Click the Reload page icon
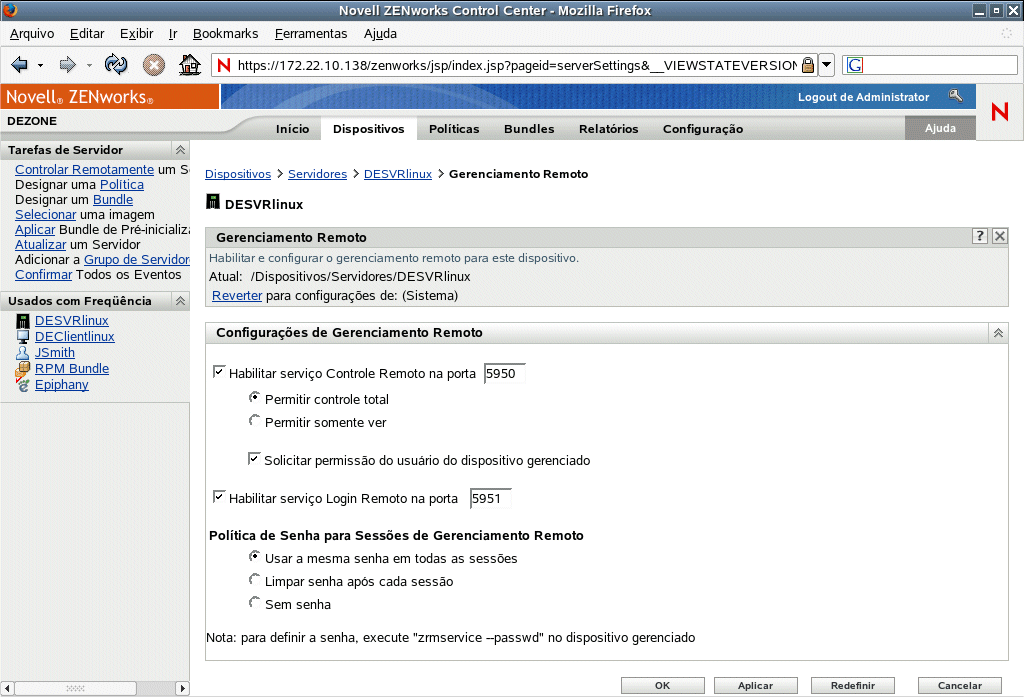This screenshot has height=697, width=1024. [x=116, y=65]
